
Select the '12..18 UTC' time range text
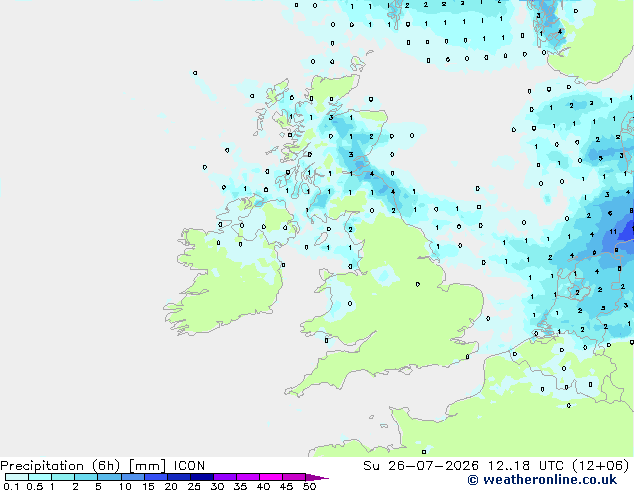pyautogui.click(x=526, y=466)
